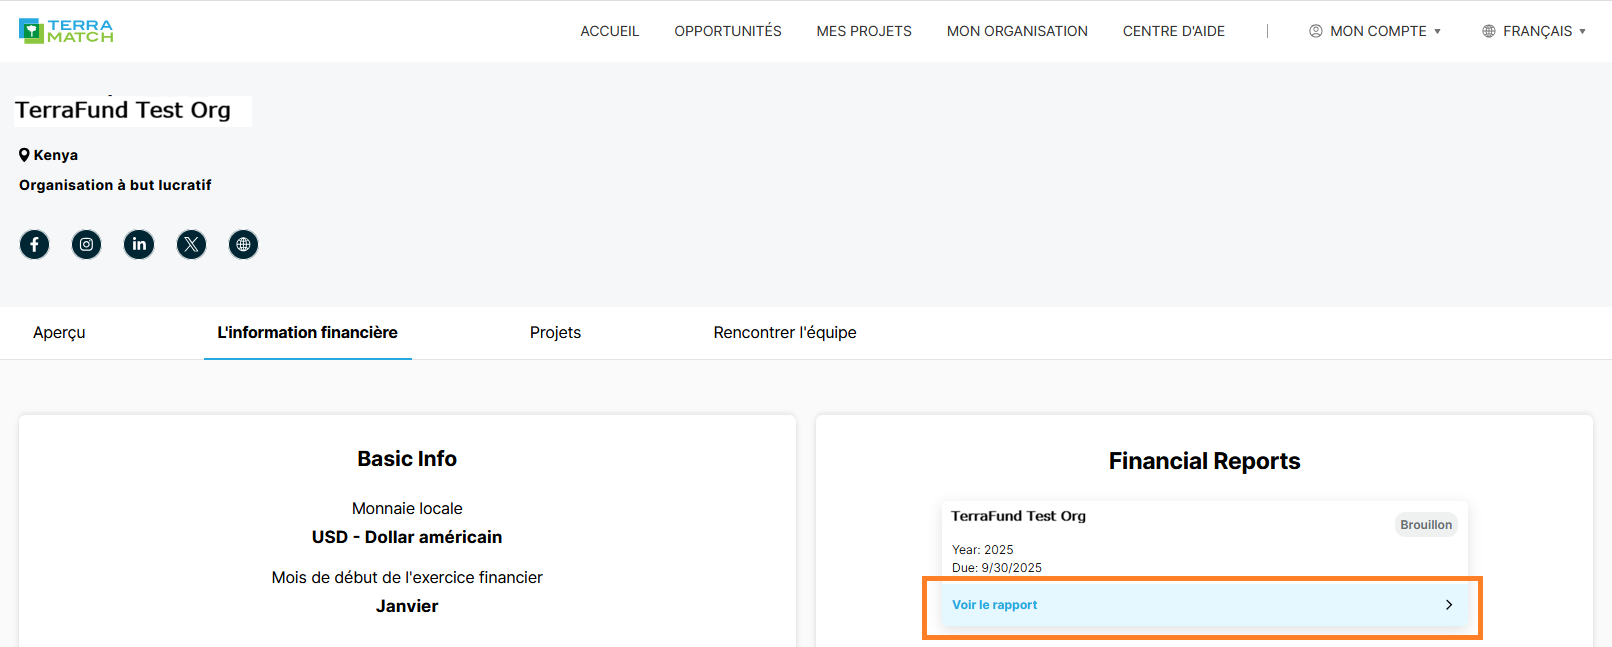Click the Monnaie locale label
The width and height of the screenshot is (1612, 647).
coord(407,509)
